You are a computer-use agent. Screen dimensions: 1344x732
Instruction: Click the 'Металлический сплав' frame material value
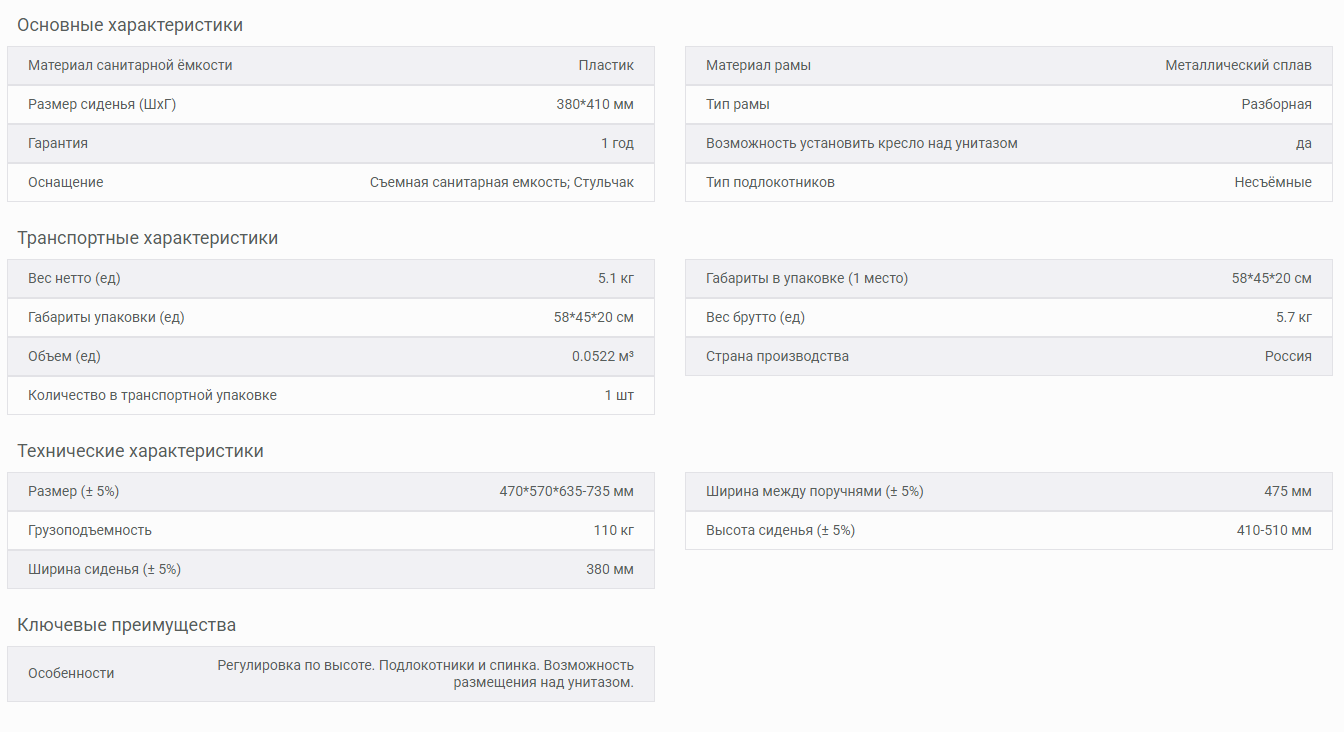pyautogui.click(x=1238, y=65)
